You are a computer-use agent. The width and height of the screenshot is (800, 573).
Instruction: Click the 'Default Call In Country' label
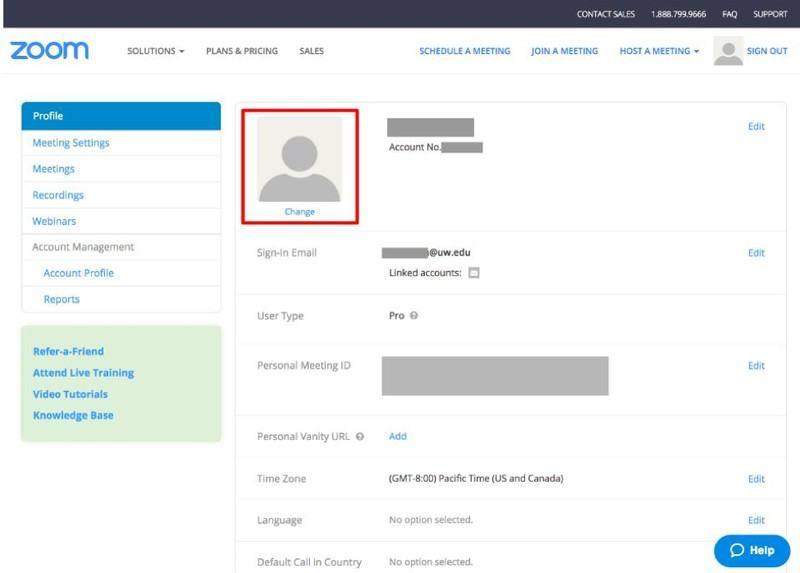[x=309, y=562]
